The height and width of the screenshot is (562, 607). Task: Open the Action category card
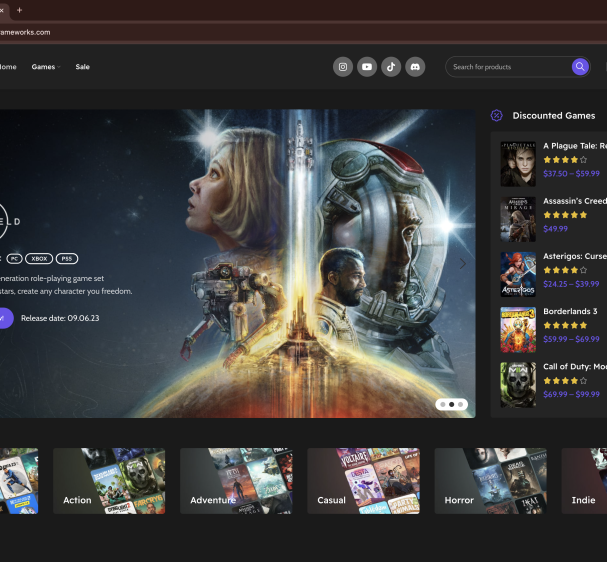point(109,481)
